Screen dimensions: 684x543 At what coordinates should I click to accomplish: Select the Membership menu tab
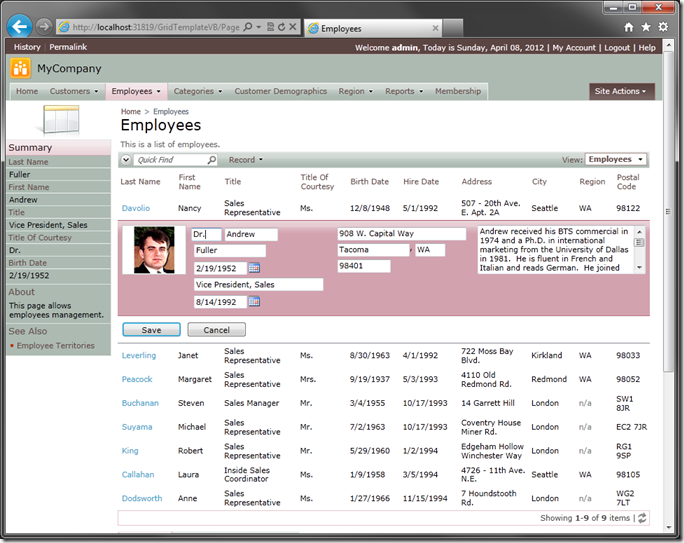click(457, 91)
